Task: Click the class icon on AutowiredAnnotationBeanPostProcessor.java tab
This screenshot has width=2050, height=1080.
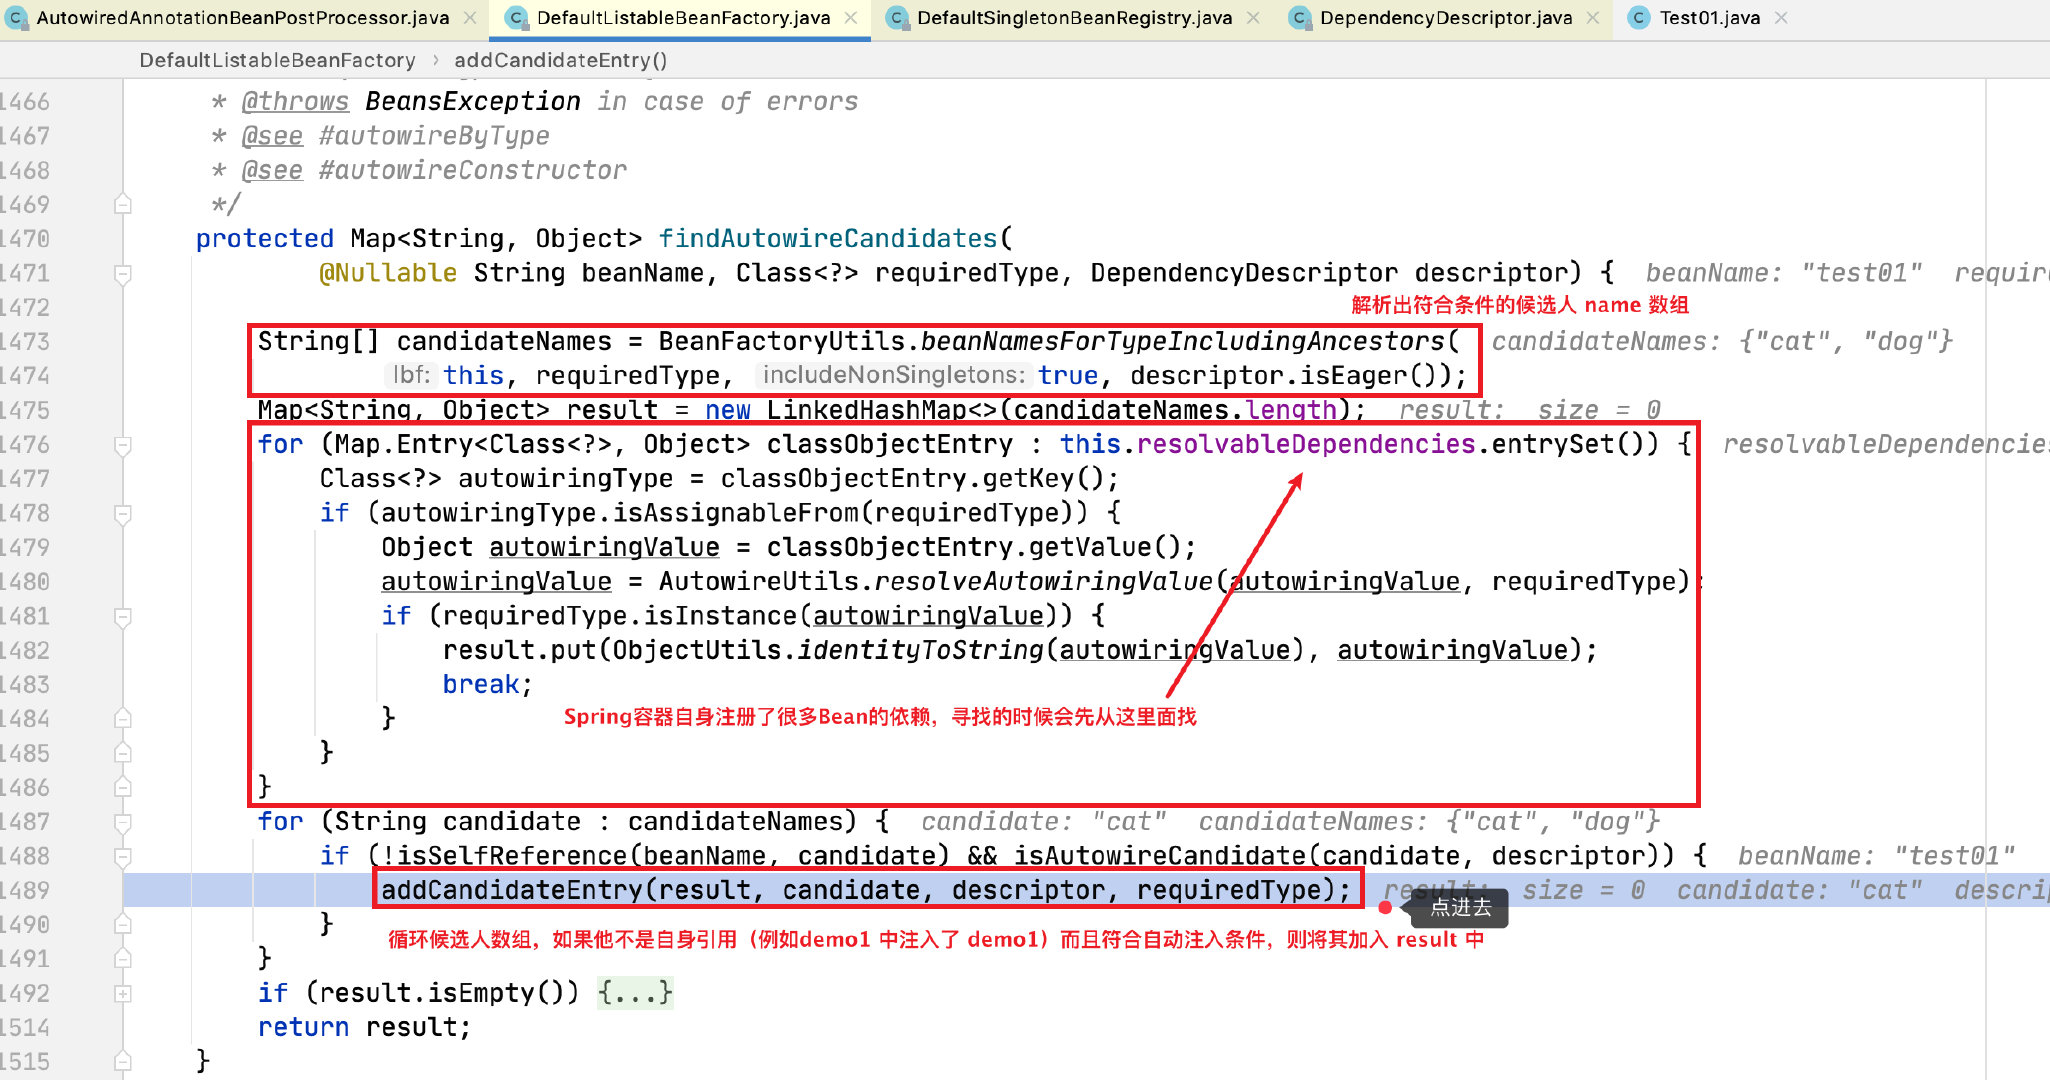Action: click(x=16, y=18)
